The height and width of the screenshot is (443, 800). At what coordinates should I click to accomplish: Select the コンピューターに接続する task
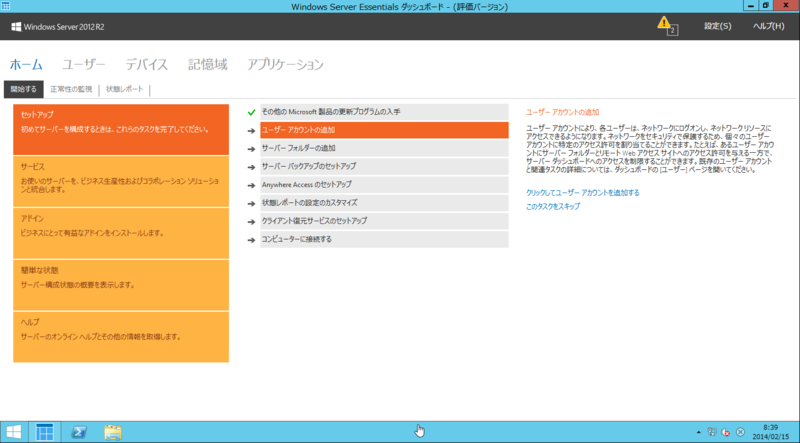[x=384, y=239]
